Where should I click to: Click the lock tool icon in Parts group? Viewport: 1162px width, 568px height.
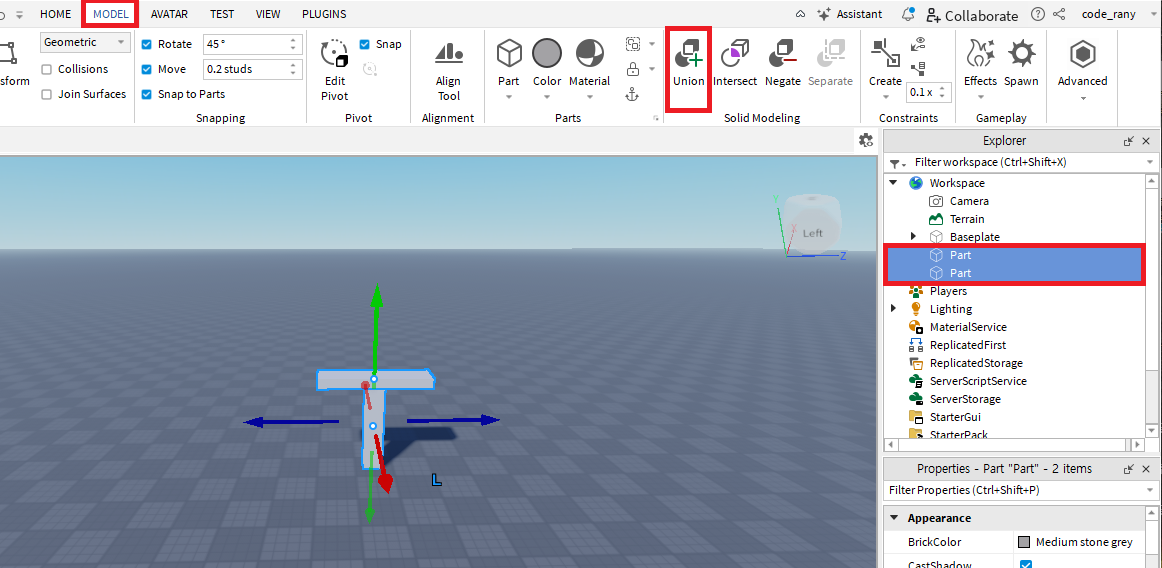pos(633,69)
